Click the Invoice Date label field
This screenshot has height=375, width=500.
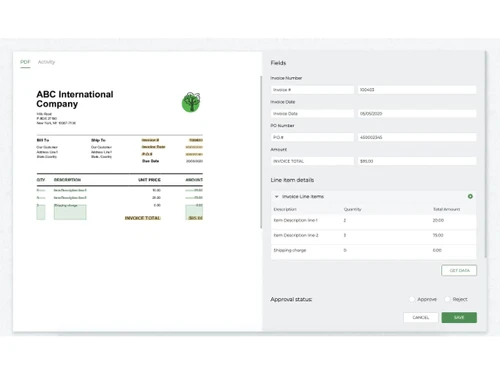(x=312, y=114)
